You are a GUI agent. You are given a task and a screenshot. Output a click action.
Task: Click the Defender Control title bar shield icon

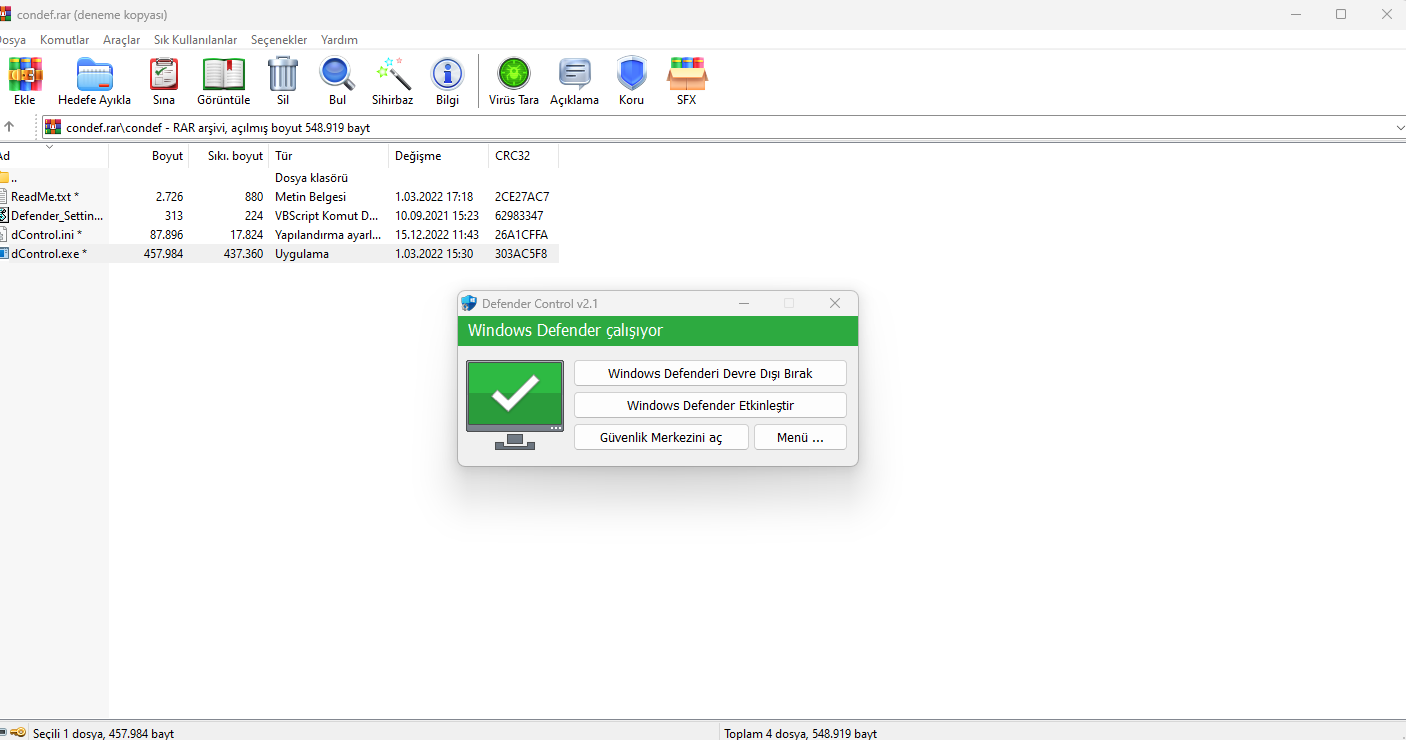coord(469,303)
